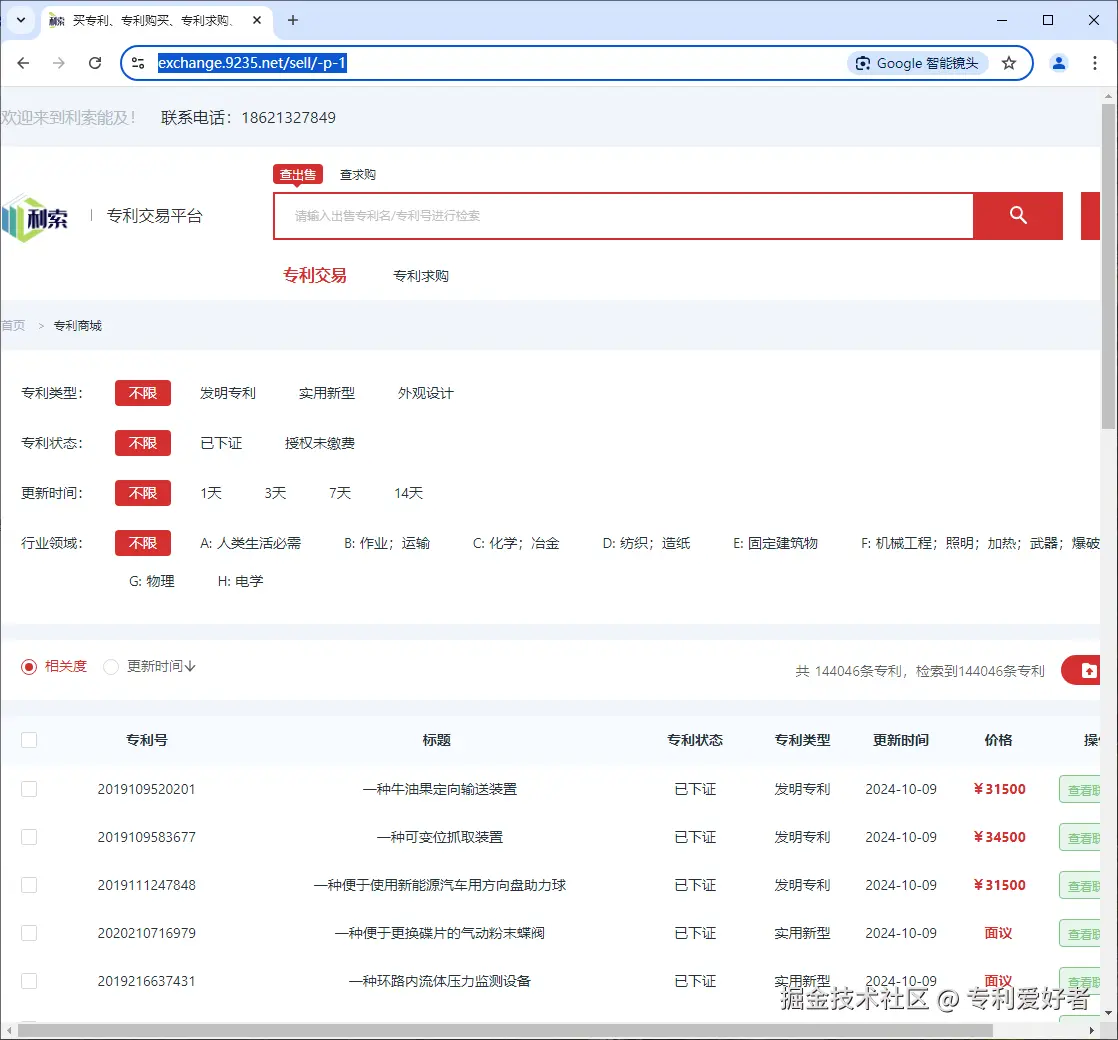The height and width of the screenshot is (1040, 1118).
Task: Click 查看联系 for the first patent
Action: (x=1084, y=789)
